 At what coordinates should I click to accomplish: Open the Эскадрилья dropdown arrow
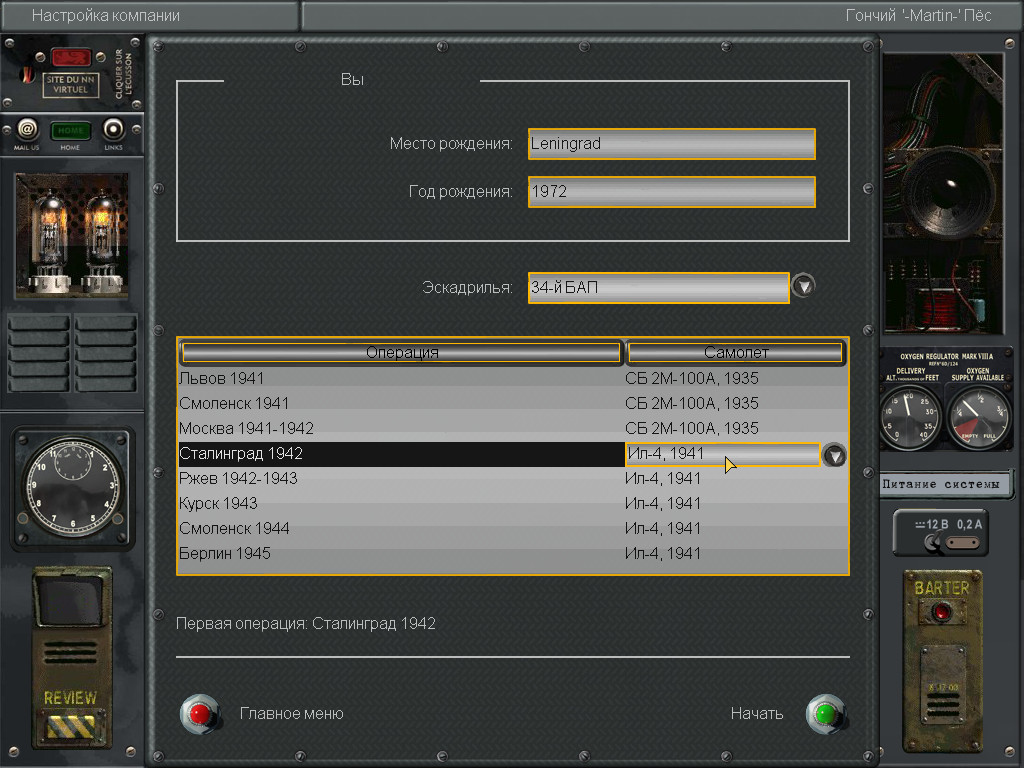[803, 287]
